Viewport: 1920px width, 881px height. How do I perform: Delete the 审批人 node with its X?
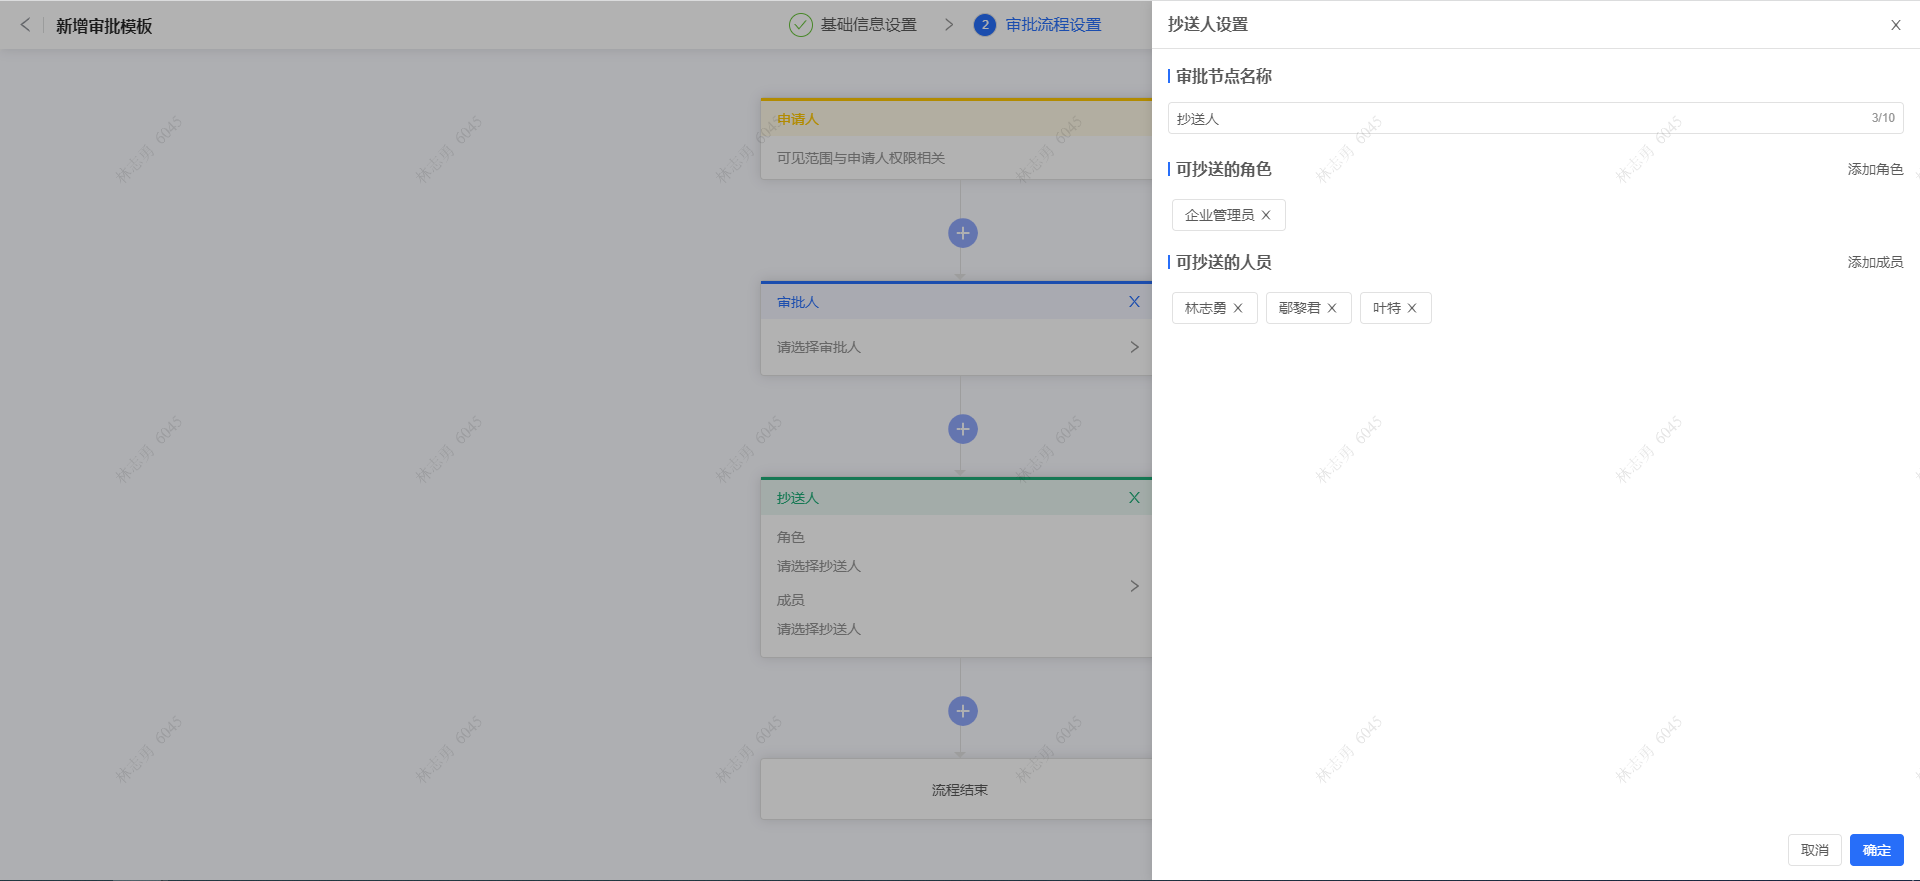pyautogui.click(x=1134, y=302)
